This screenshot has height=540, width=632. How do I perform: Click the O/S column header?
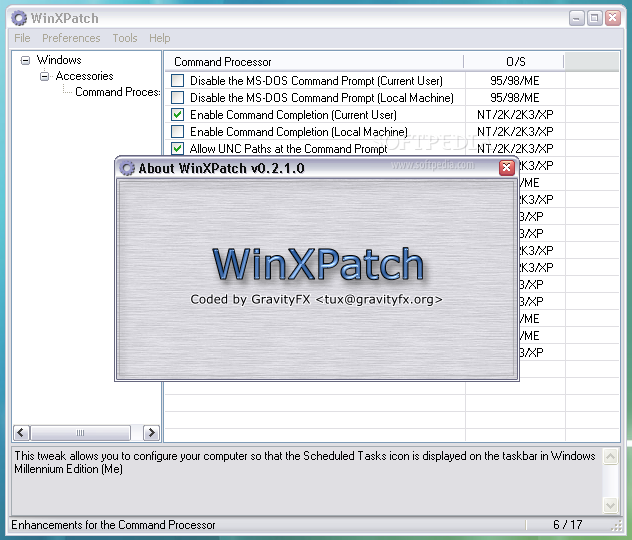[x=514, y=62]
